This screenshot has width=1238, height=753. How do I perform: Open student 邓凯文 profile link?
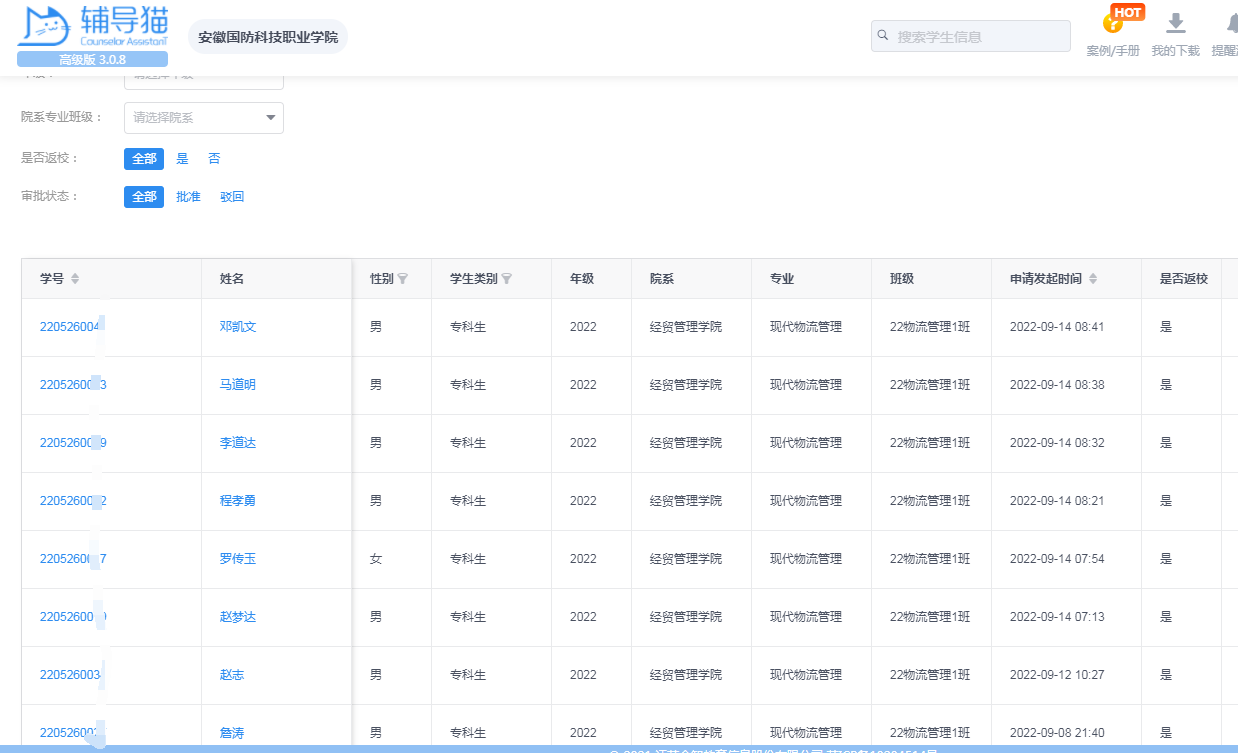pos(238,327)
